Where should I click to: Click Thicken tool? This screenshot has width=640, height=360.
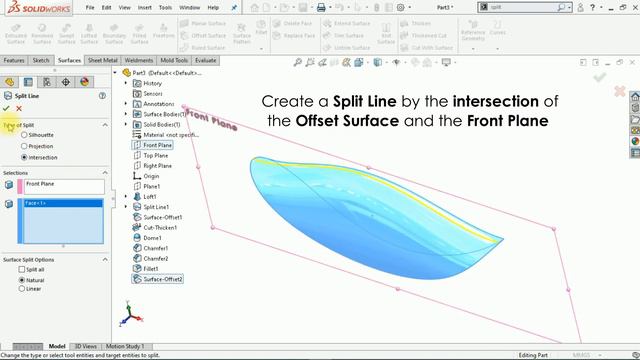click(x=416, y=23)
